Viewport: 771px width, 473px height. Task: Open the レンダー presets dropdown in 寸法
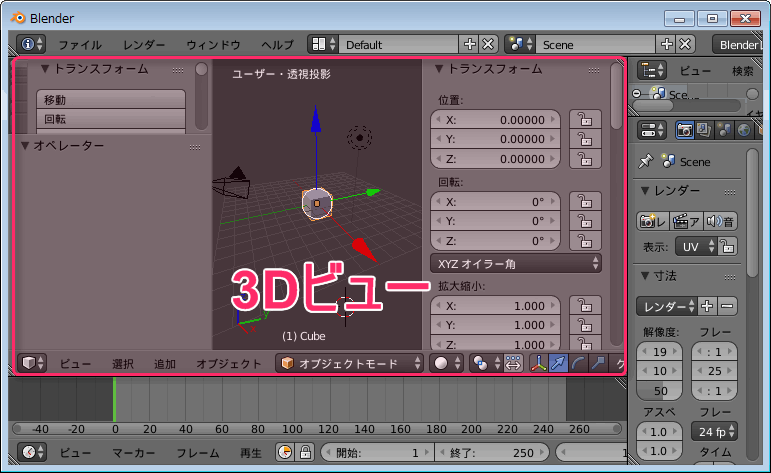[x=667, y=306]
